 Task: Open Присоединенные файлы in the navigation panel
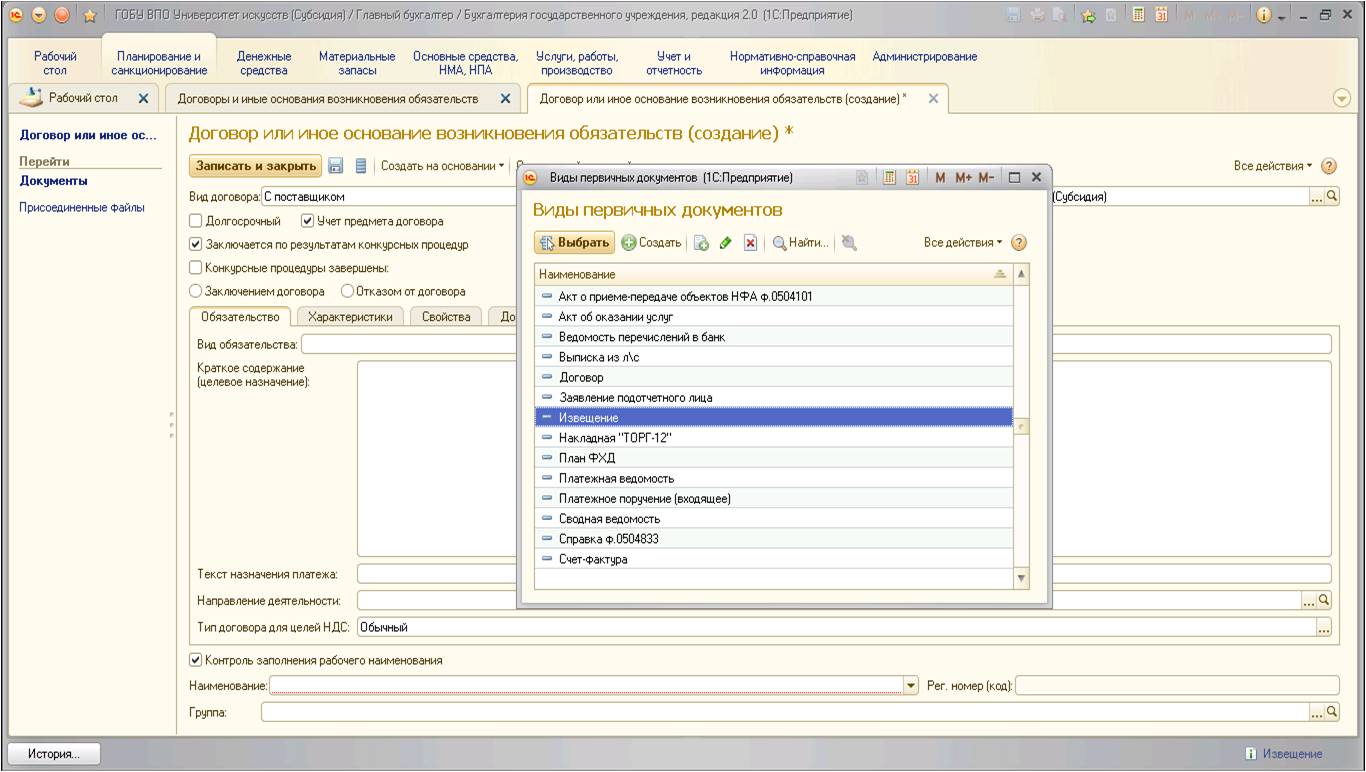pyautogui.click(x=82, y=208)
